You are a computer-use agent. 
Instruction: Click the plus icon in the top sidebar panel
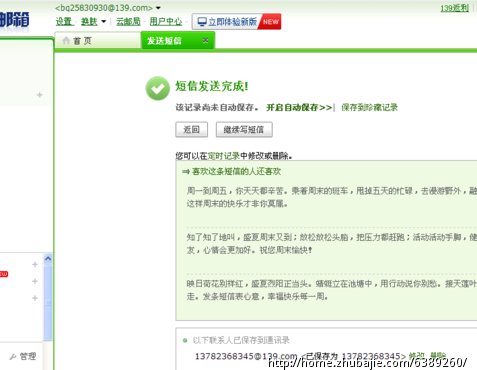[40, 95]
